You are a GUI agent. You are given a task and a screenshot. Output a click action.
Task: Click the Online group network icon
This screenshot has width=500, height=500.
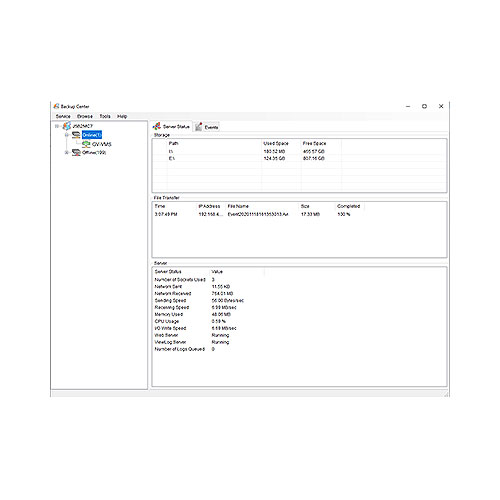(76, 135)
